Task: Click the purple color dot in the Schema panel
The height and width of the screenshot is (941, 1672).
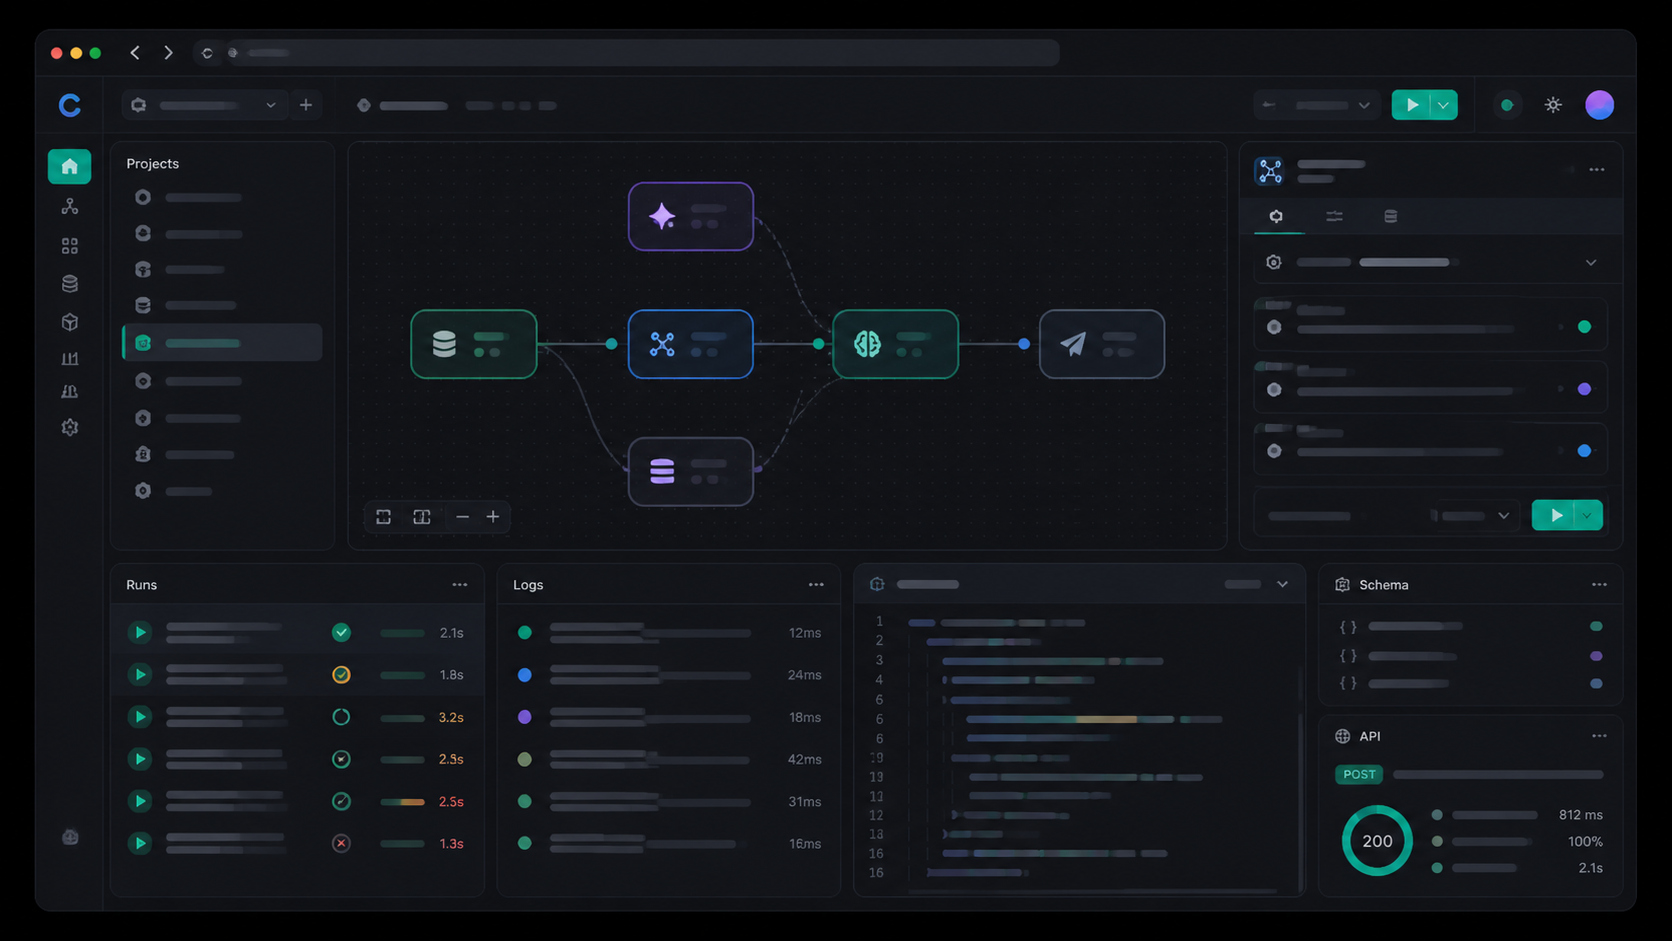Action: [1596, 656]
